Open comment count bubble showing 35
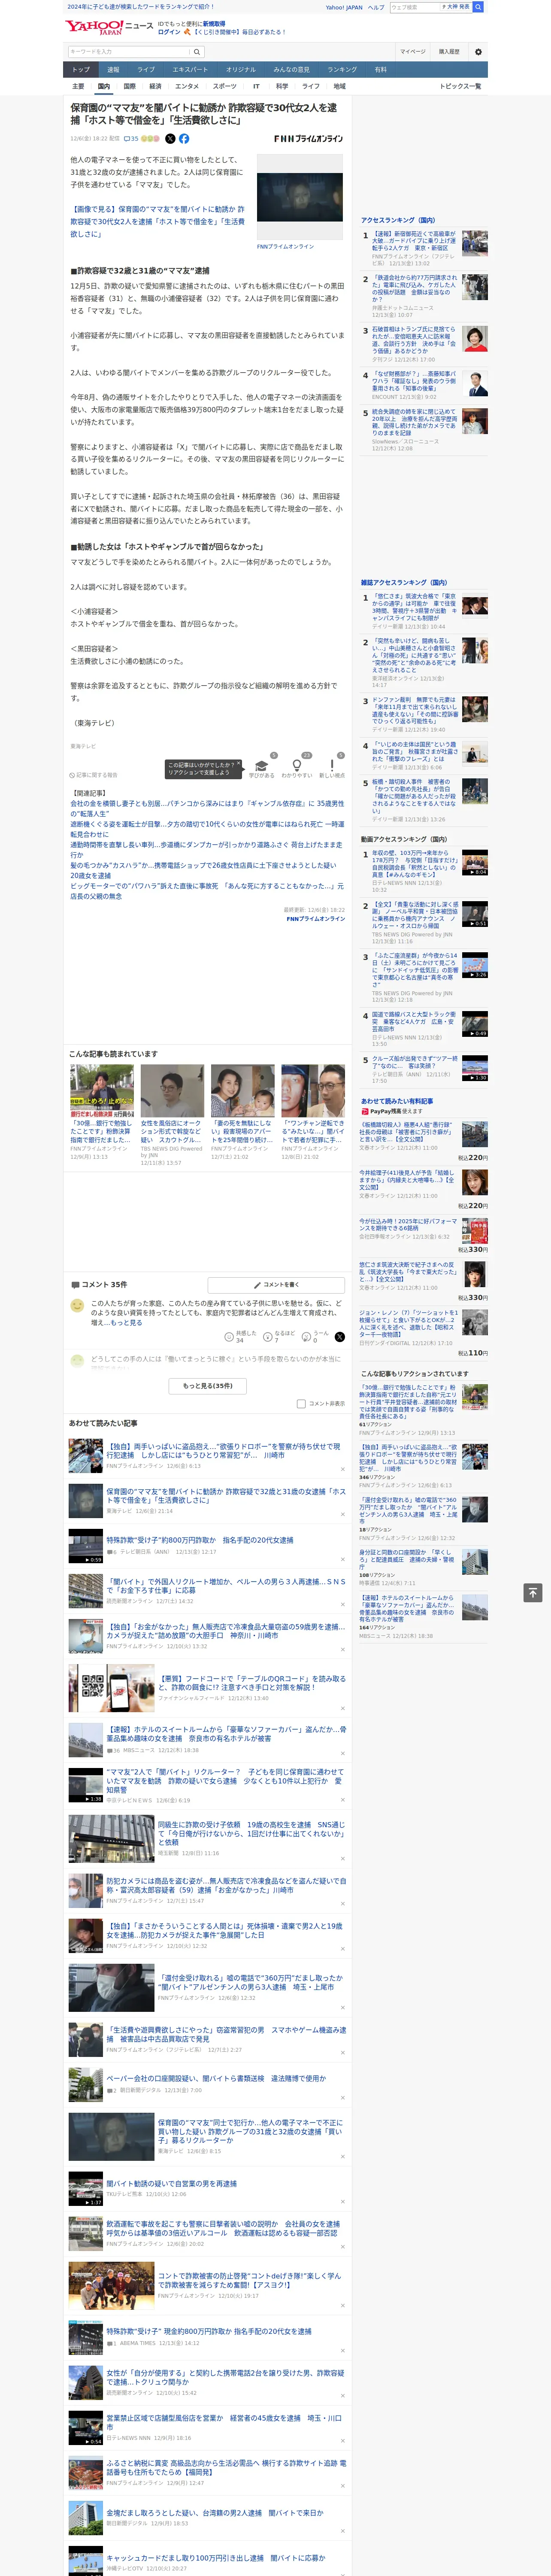The height and width of the screenshot is (2576, 551). click(x=131, y=139)
